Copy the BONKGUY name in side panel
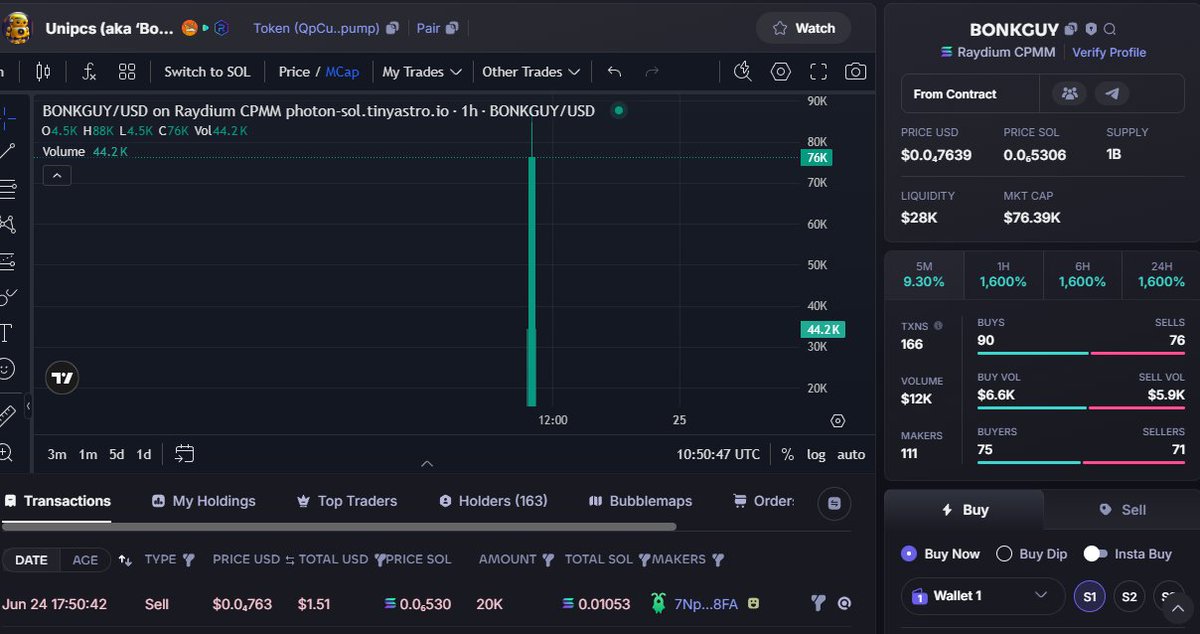The height and width of the screenshot is (634, 1200). [x=1070, y=30]
